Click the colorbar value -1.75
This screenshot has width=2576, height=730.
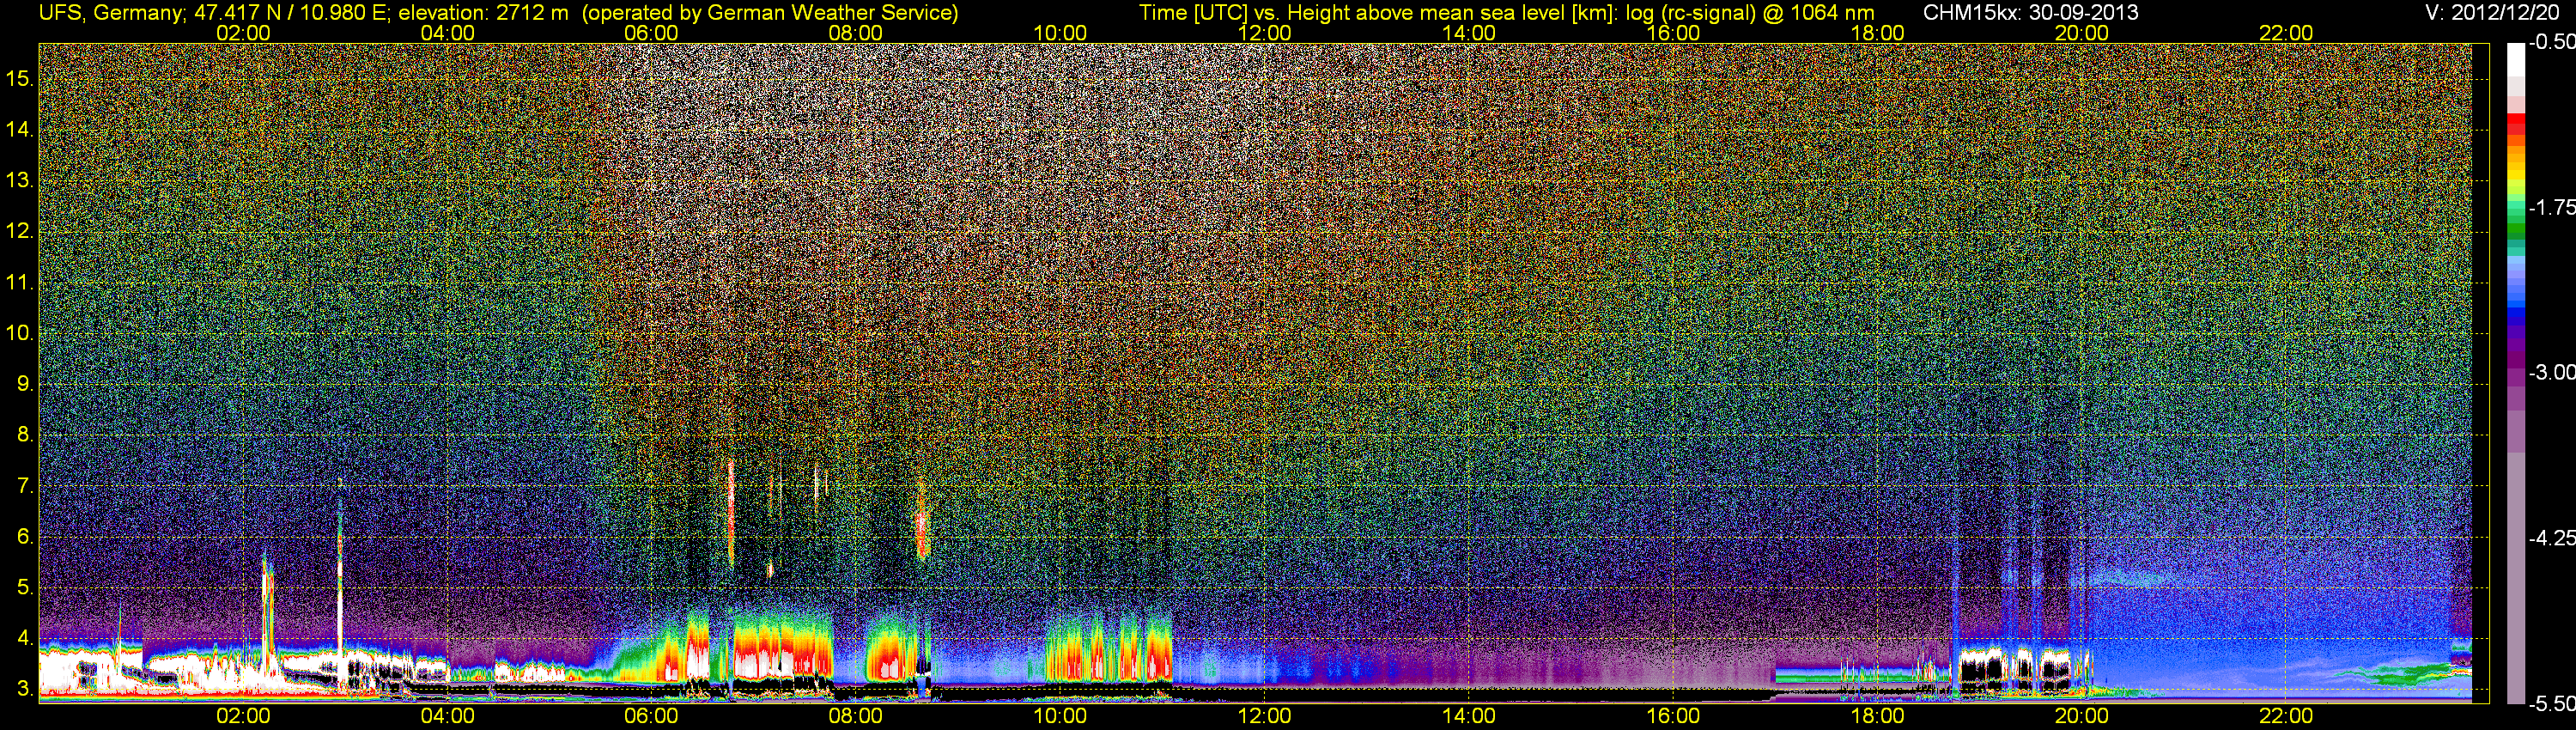click(2551, 207)
